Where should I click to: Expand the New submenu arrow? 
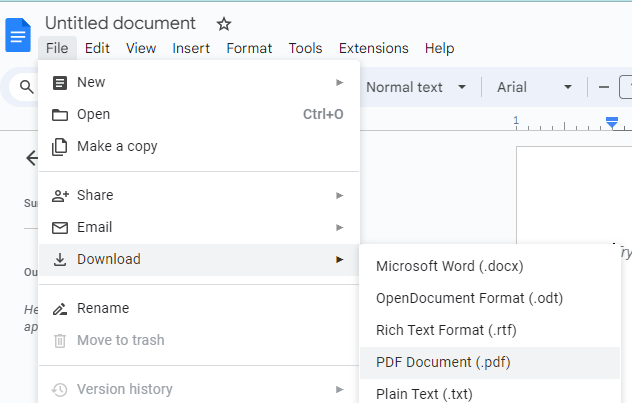coord(339,83)
